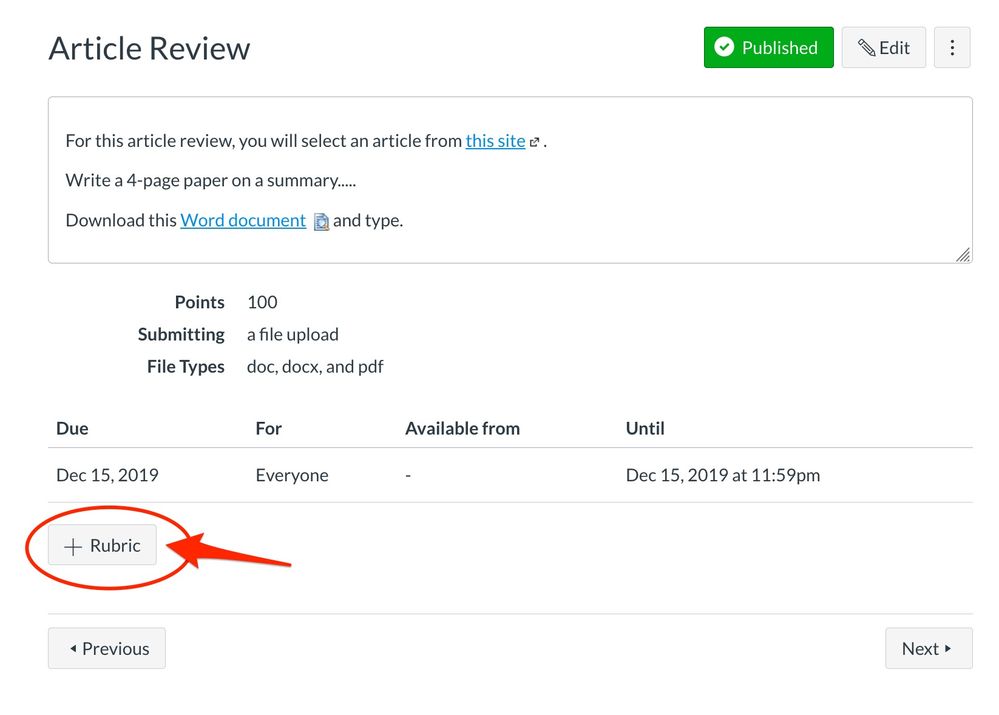Image resolution: width=999 pixels, height=715 pixels.
Task: Open the "Word document" link
Action: [x=243, y=221]
